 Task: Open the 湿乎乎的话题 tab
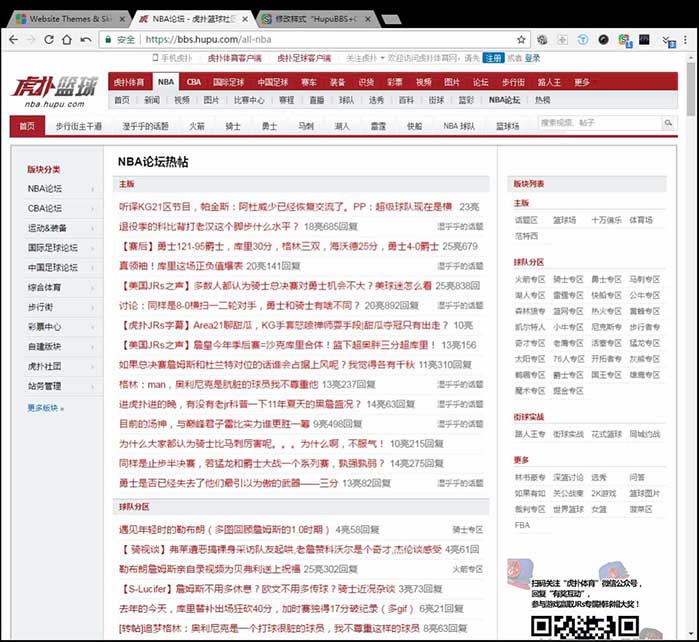[x=145, y=126]
